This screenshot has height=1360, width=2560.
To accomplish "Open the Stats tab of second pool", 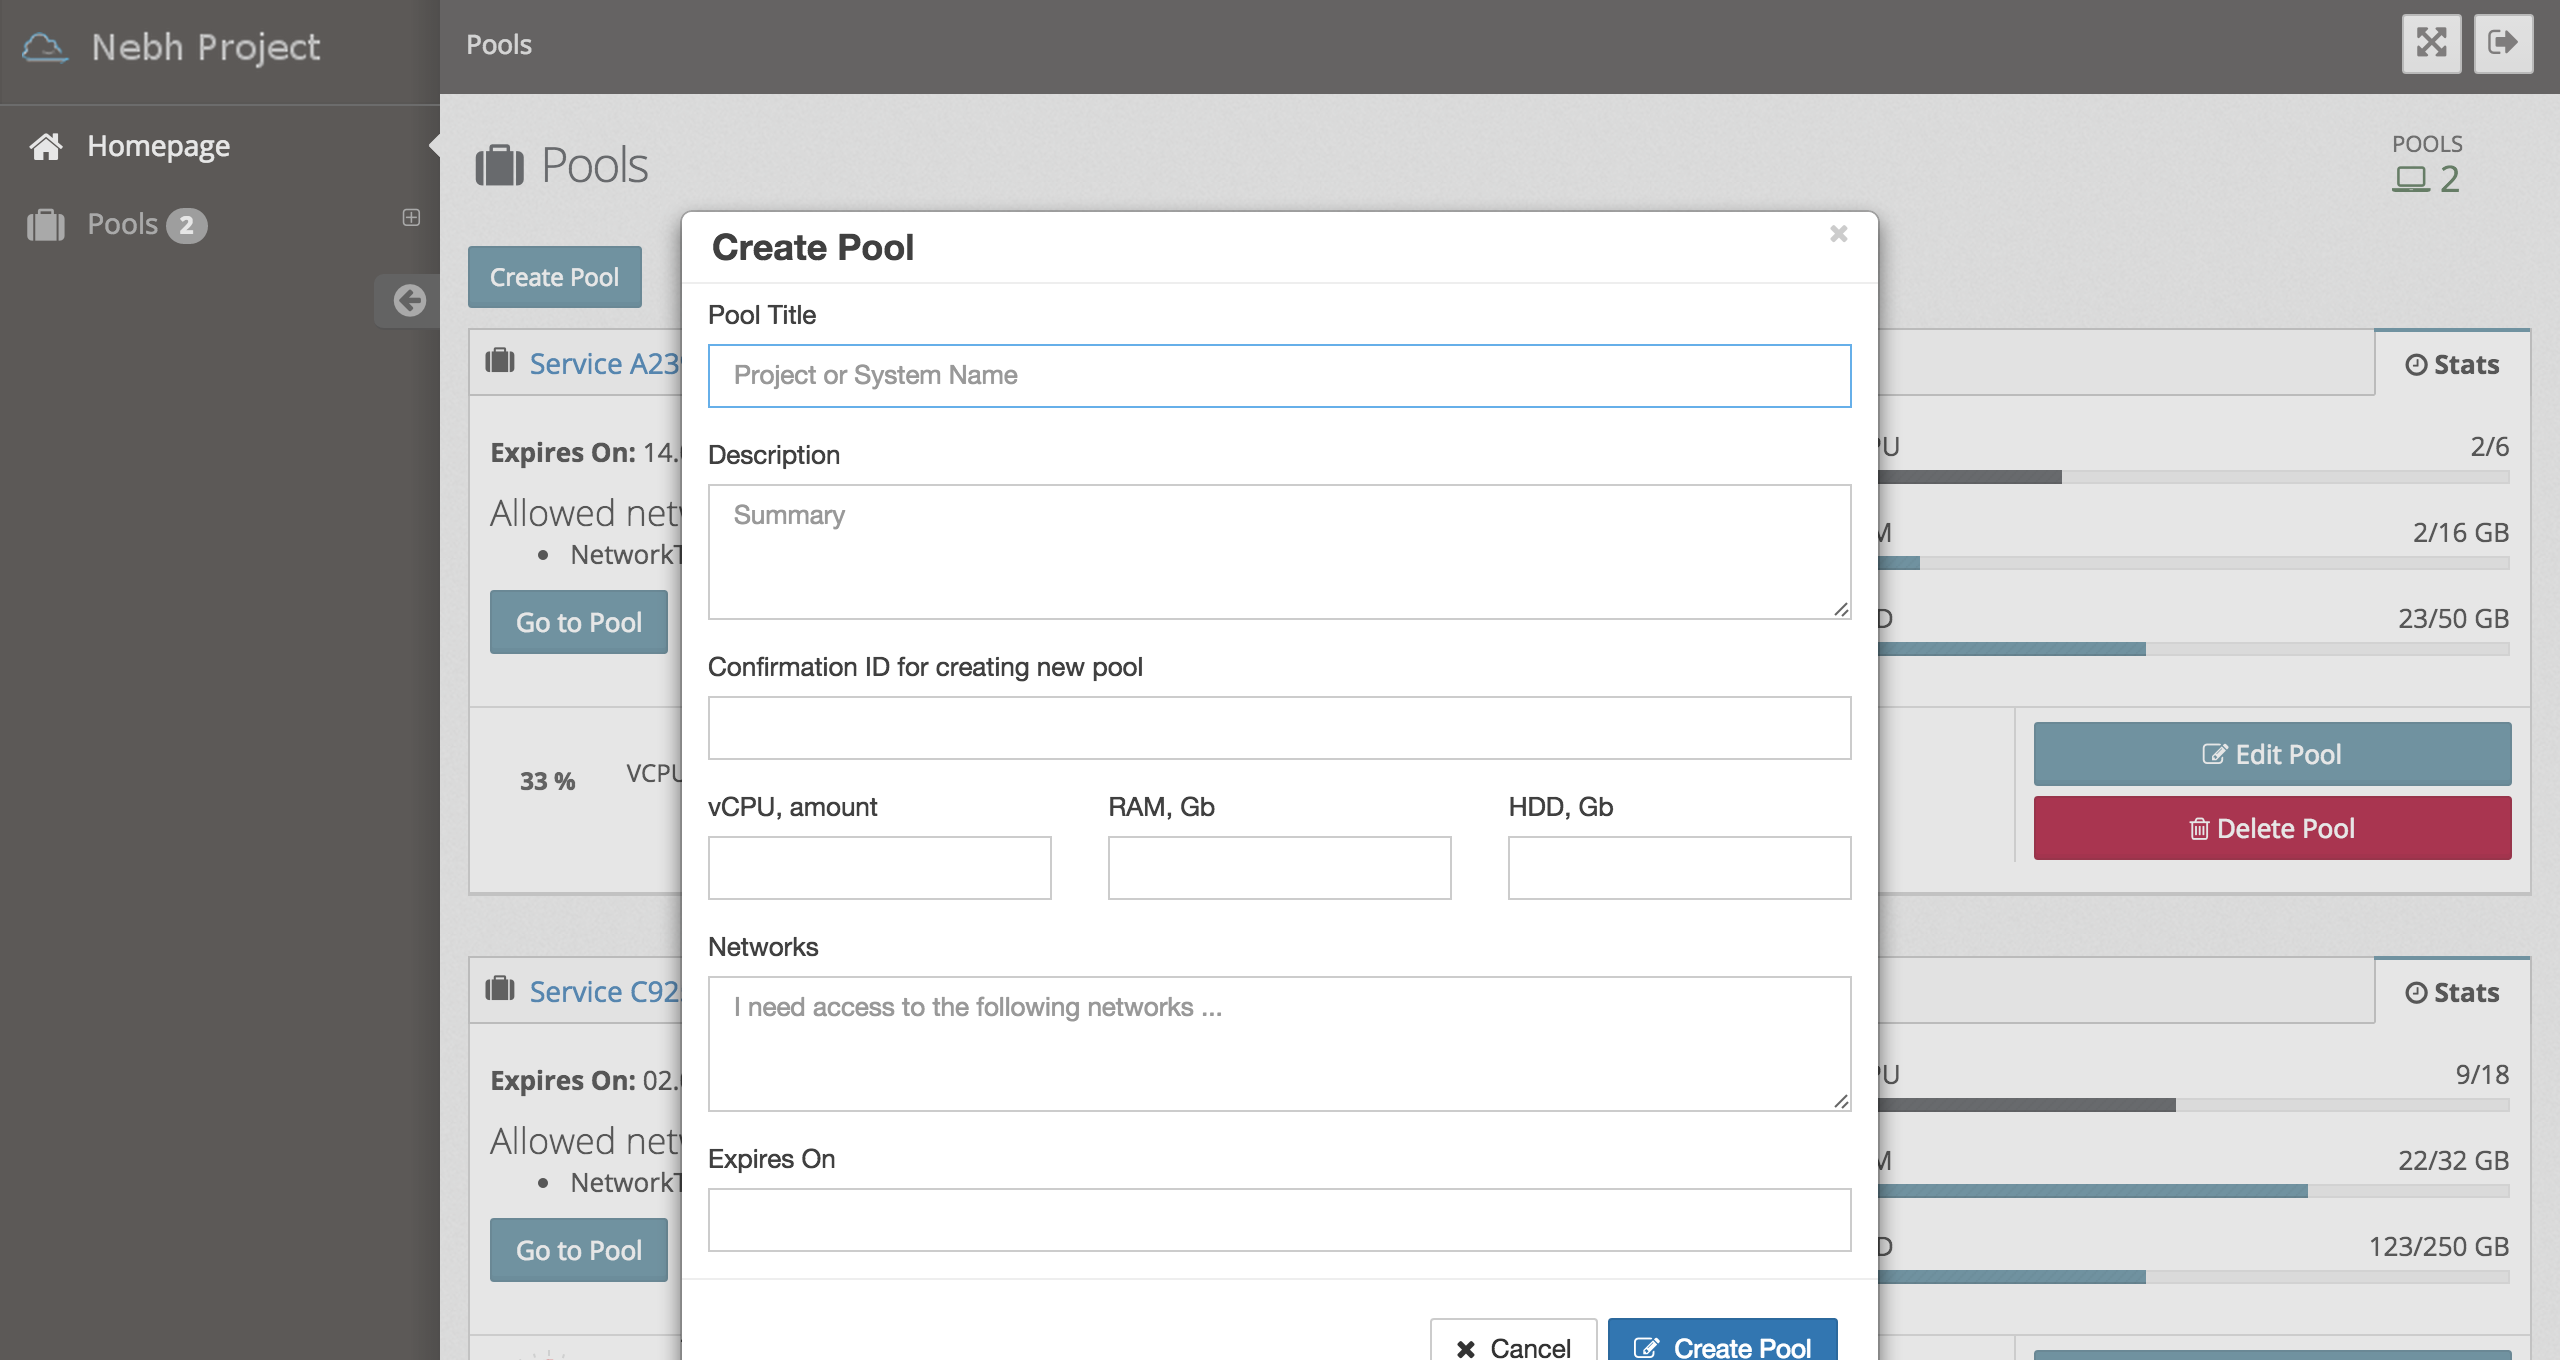I will point(2452,993).
